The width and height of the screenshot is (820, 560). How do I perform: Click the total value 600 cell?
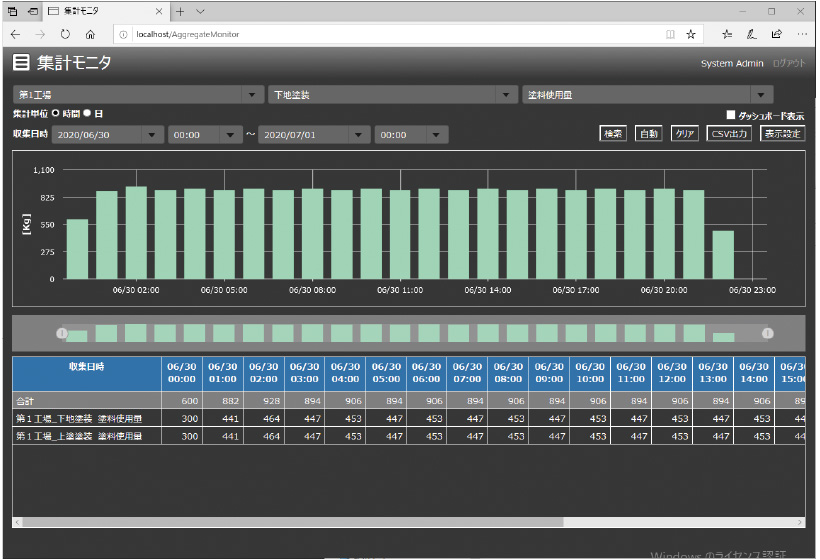click(181, 401)
